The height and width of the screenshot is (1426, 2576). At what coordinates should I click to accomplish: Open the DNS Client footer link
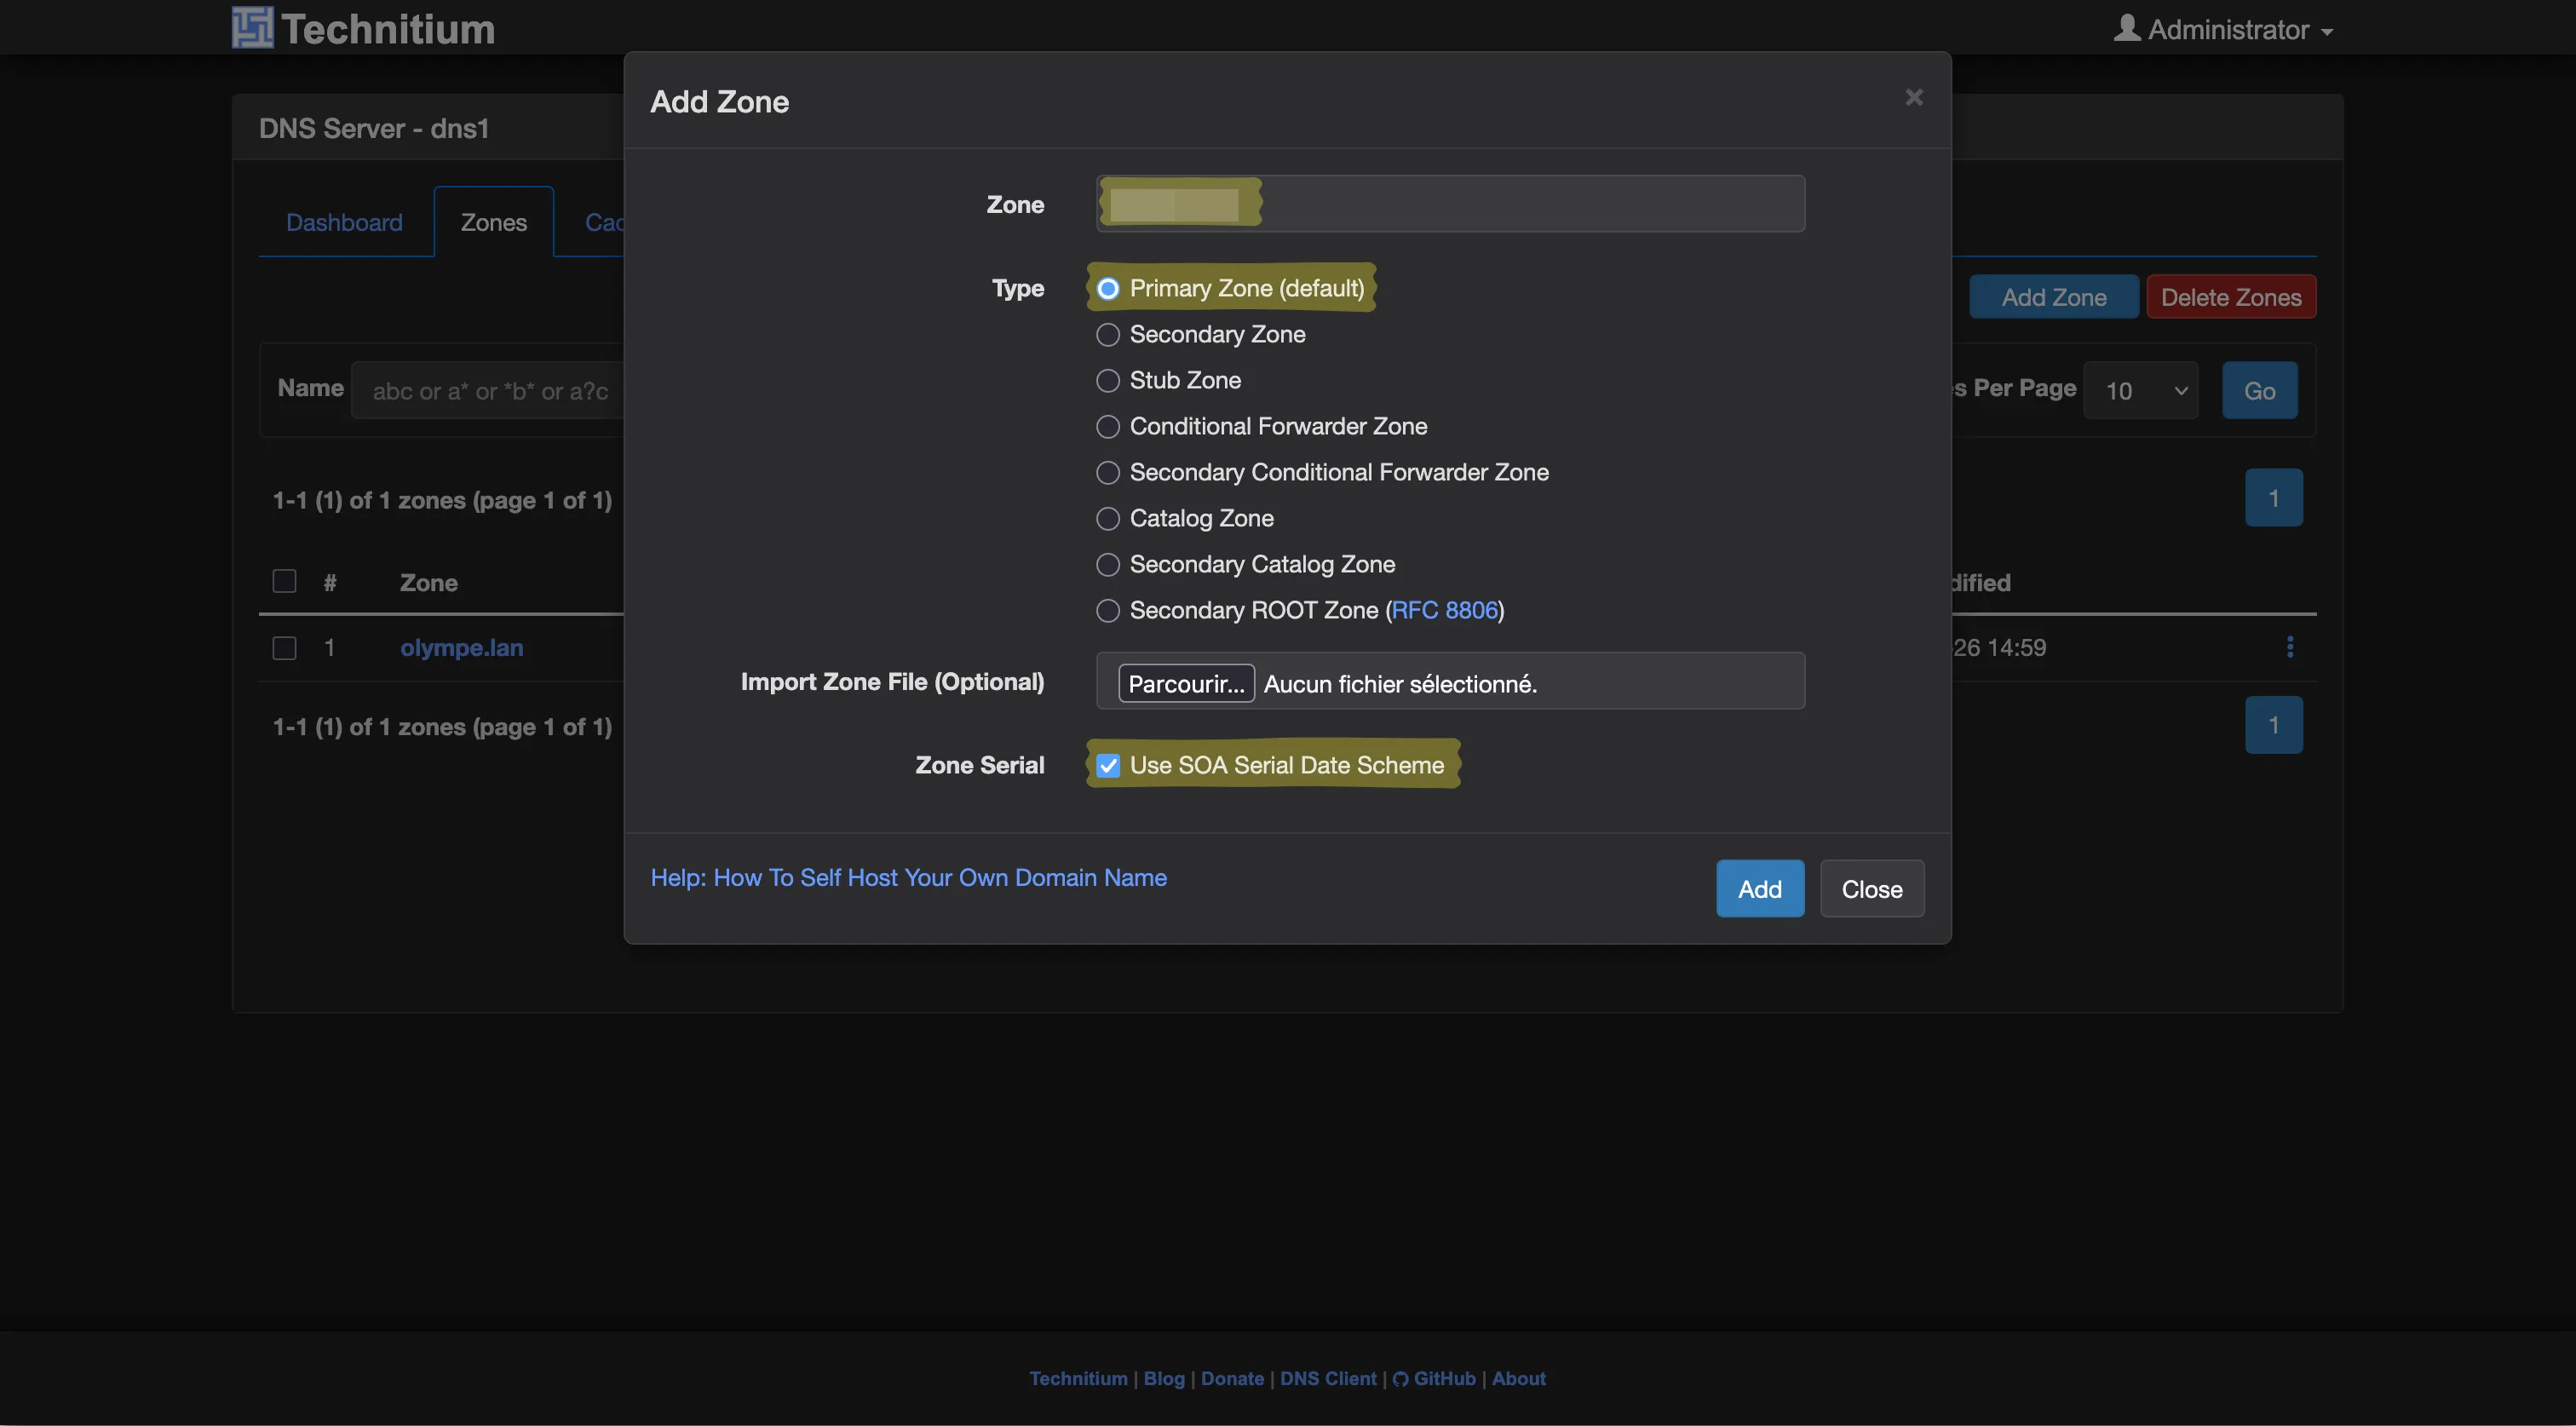[1328, 1378]
